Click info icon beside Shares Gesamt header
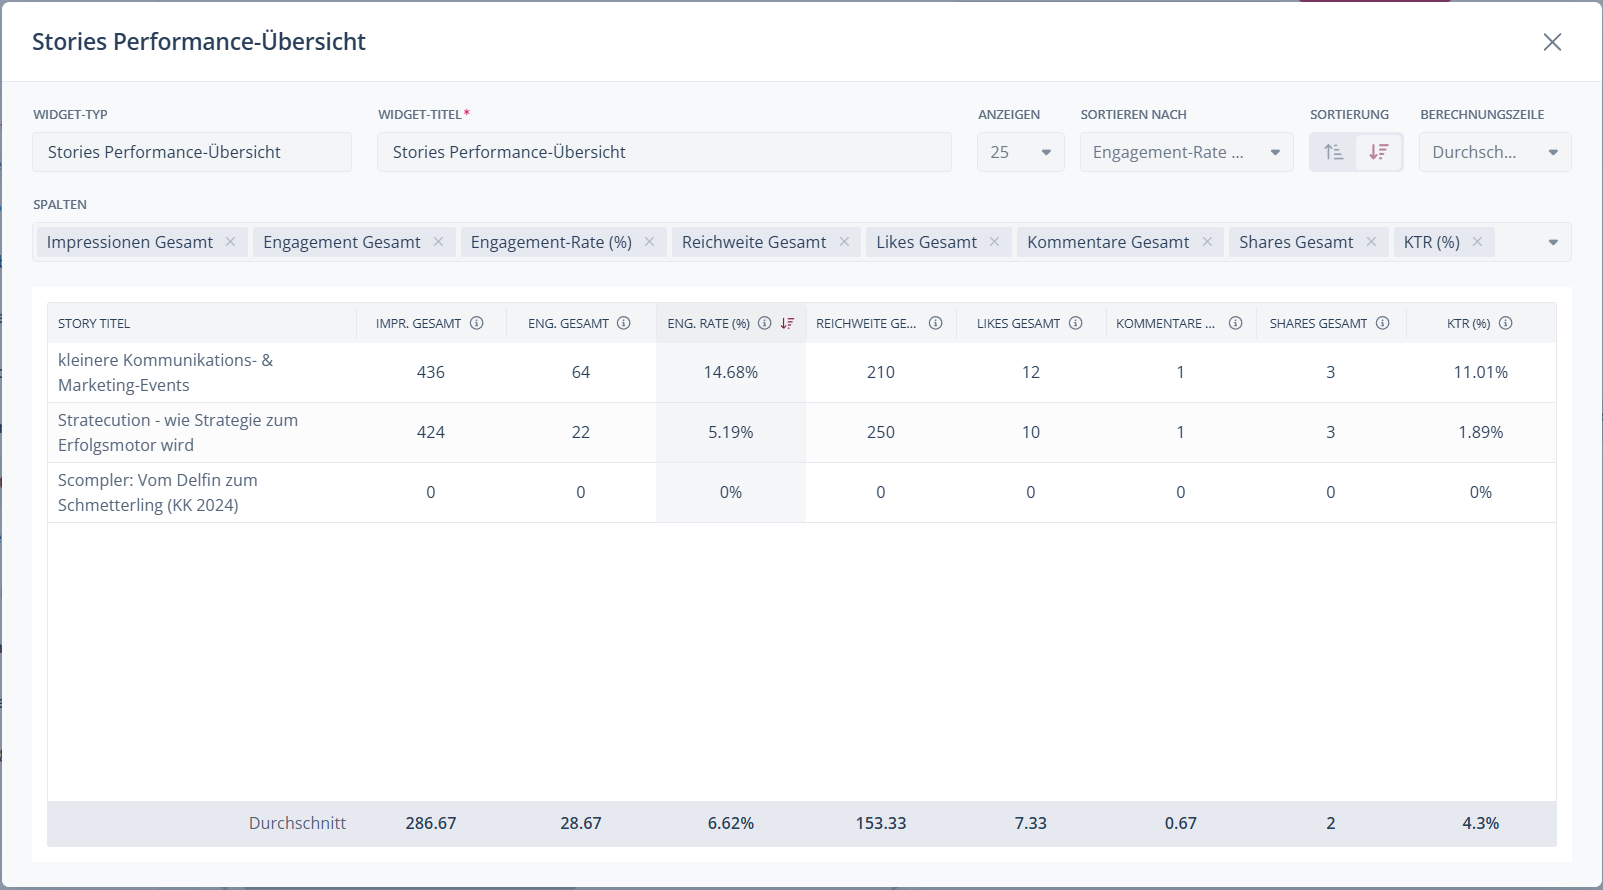Viewport: 1603px width, 890px height. [x=1383, y=323]
